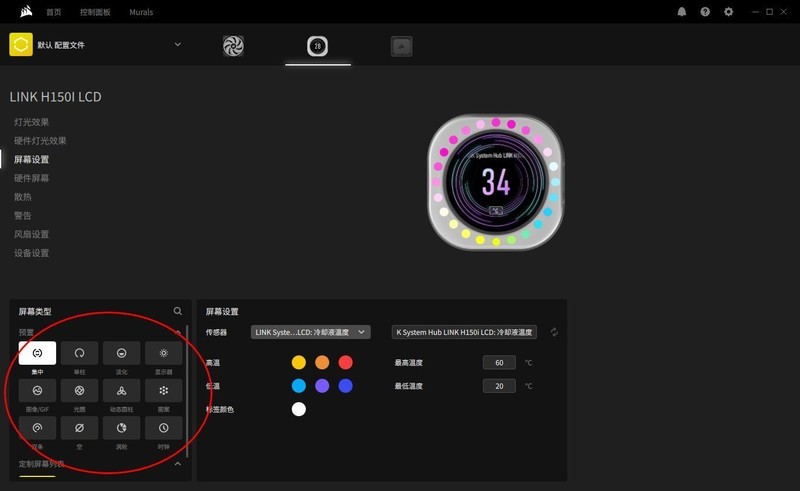Click the yellow profile hexagon icon
Image resolution: width=800 pixels, height=491 pixels.
click(21, 44)
